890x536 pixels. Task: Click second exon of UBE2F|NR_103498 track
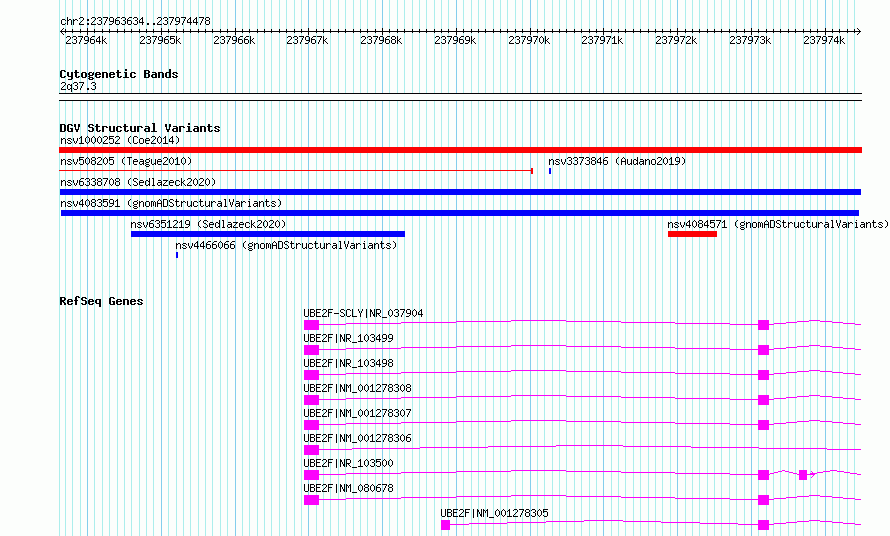[x=763, y=375]
